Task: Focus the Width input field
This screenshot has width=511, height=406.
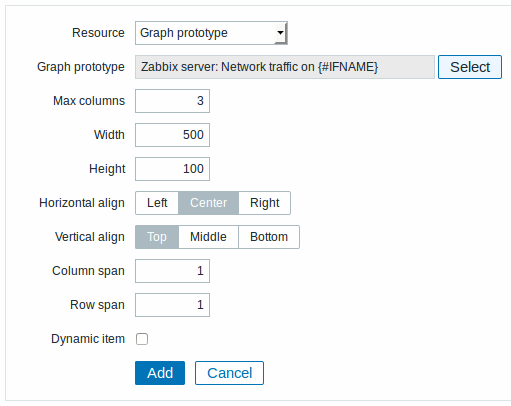Action: [172, 135]
